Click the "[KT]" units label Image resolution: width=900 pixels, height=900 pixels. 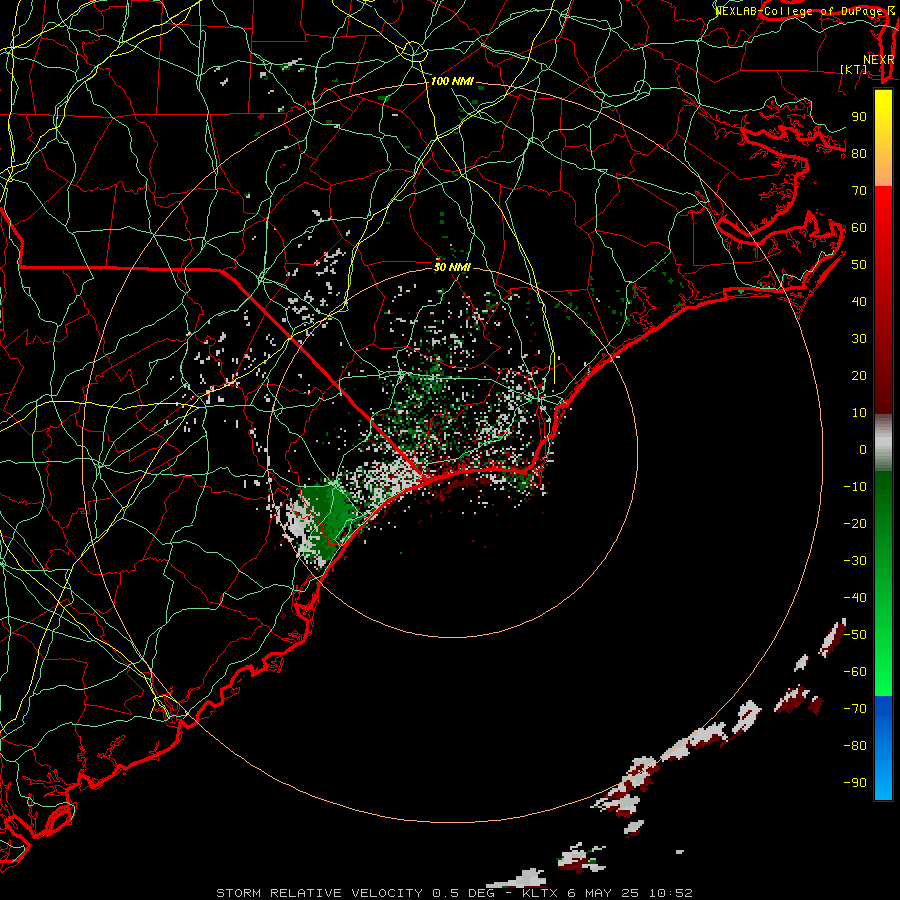[x=854, y=69]
